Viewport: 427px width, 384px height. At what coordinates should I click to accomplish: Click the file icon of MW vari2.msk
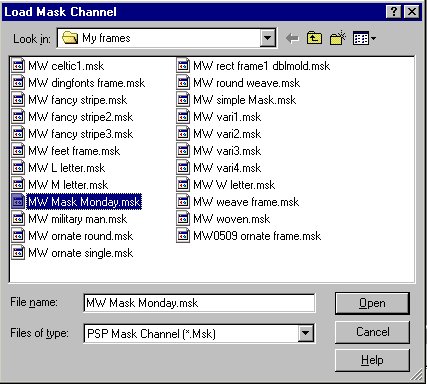point(183,134)
